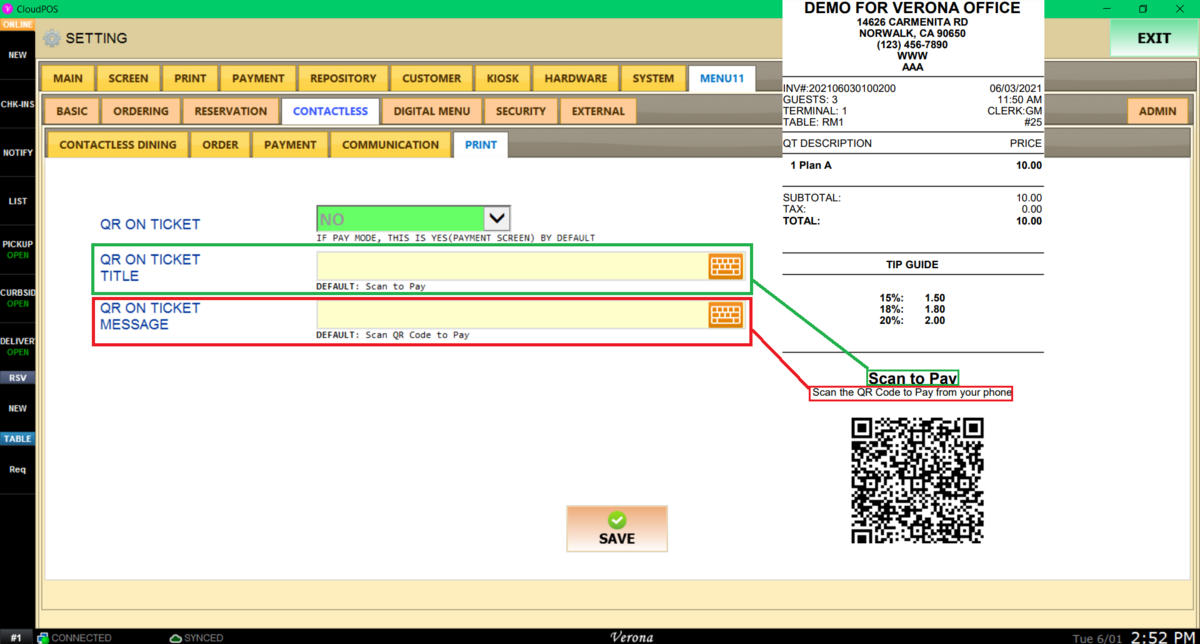Select NOTIFY in the left sidebar
The height and width of the screenshot is (644, 1200).
tap(18, 153)
